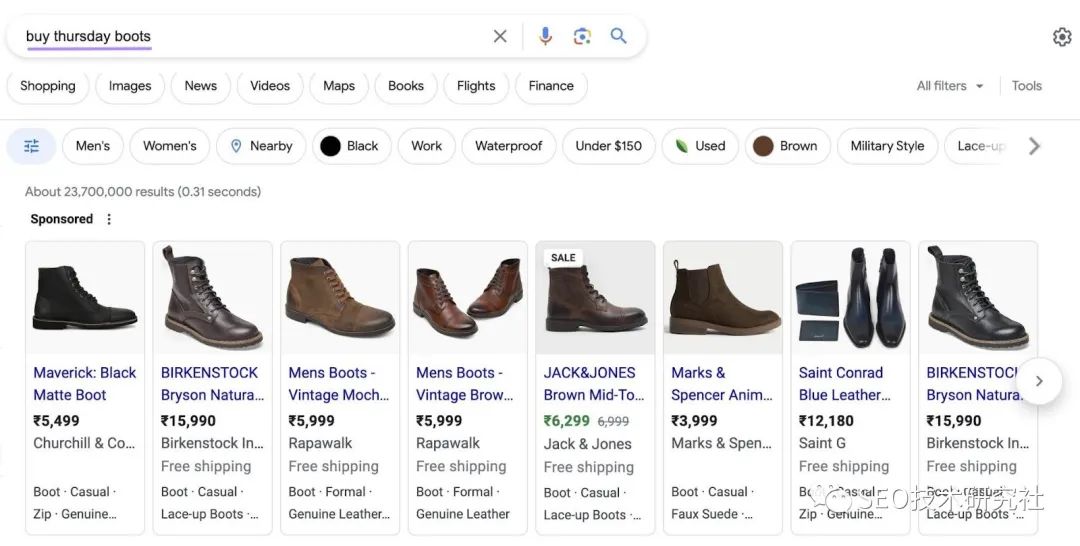
Task: Select the Brown color filter chip
Action: tap(787, 146)
